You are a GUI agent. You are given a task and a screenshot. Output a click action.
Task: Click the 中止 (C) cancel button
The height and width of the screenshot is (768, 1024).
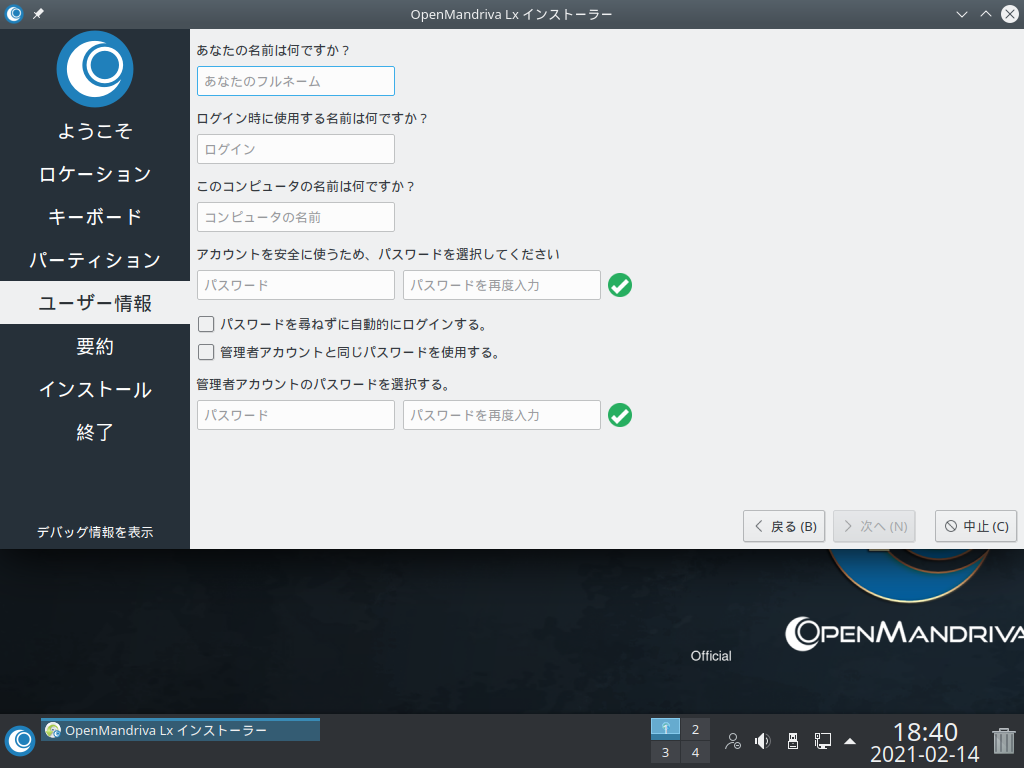point(976,526)
